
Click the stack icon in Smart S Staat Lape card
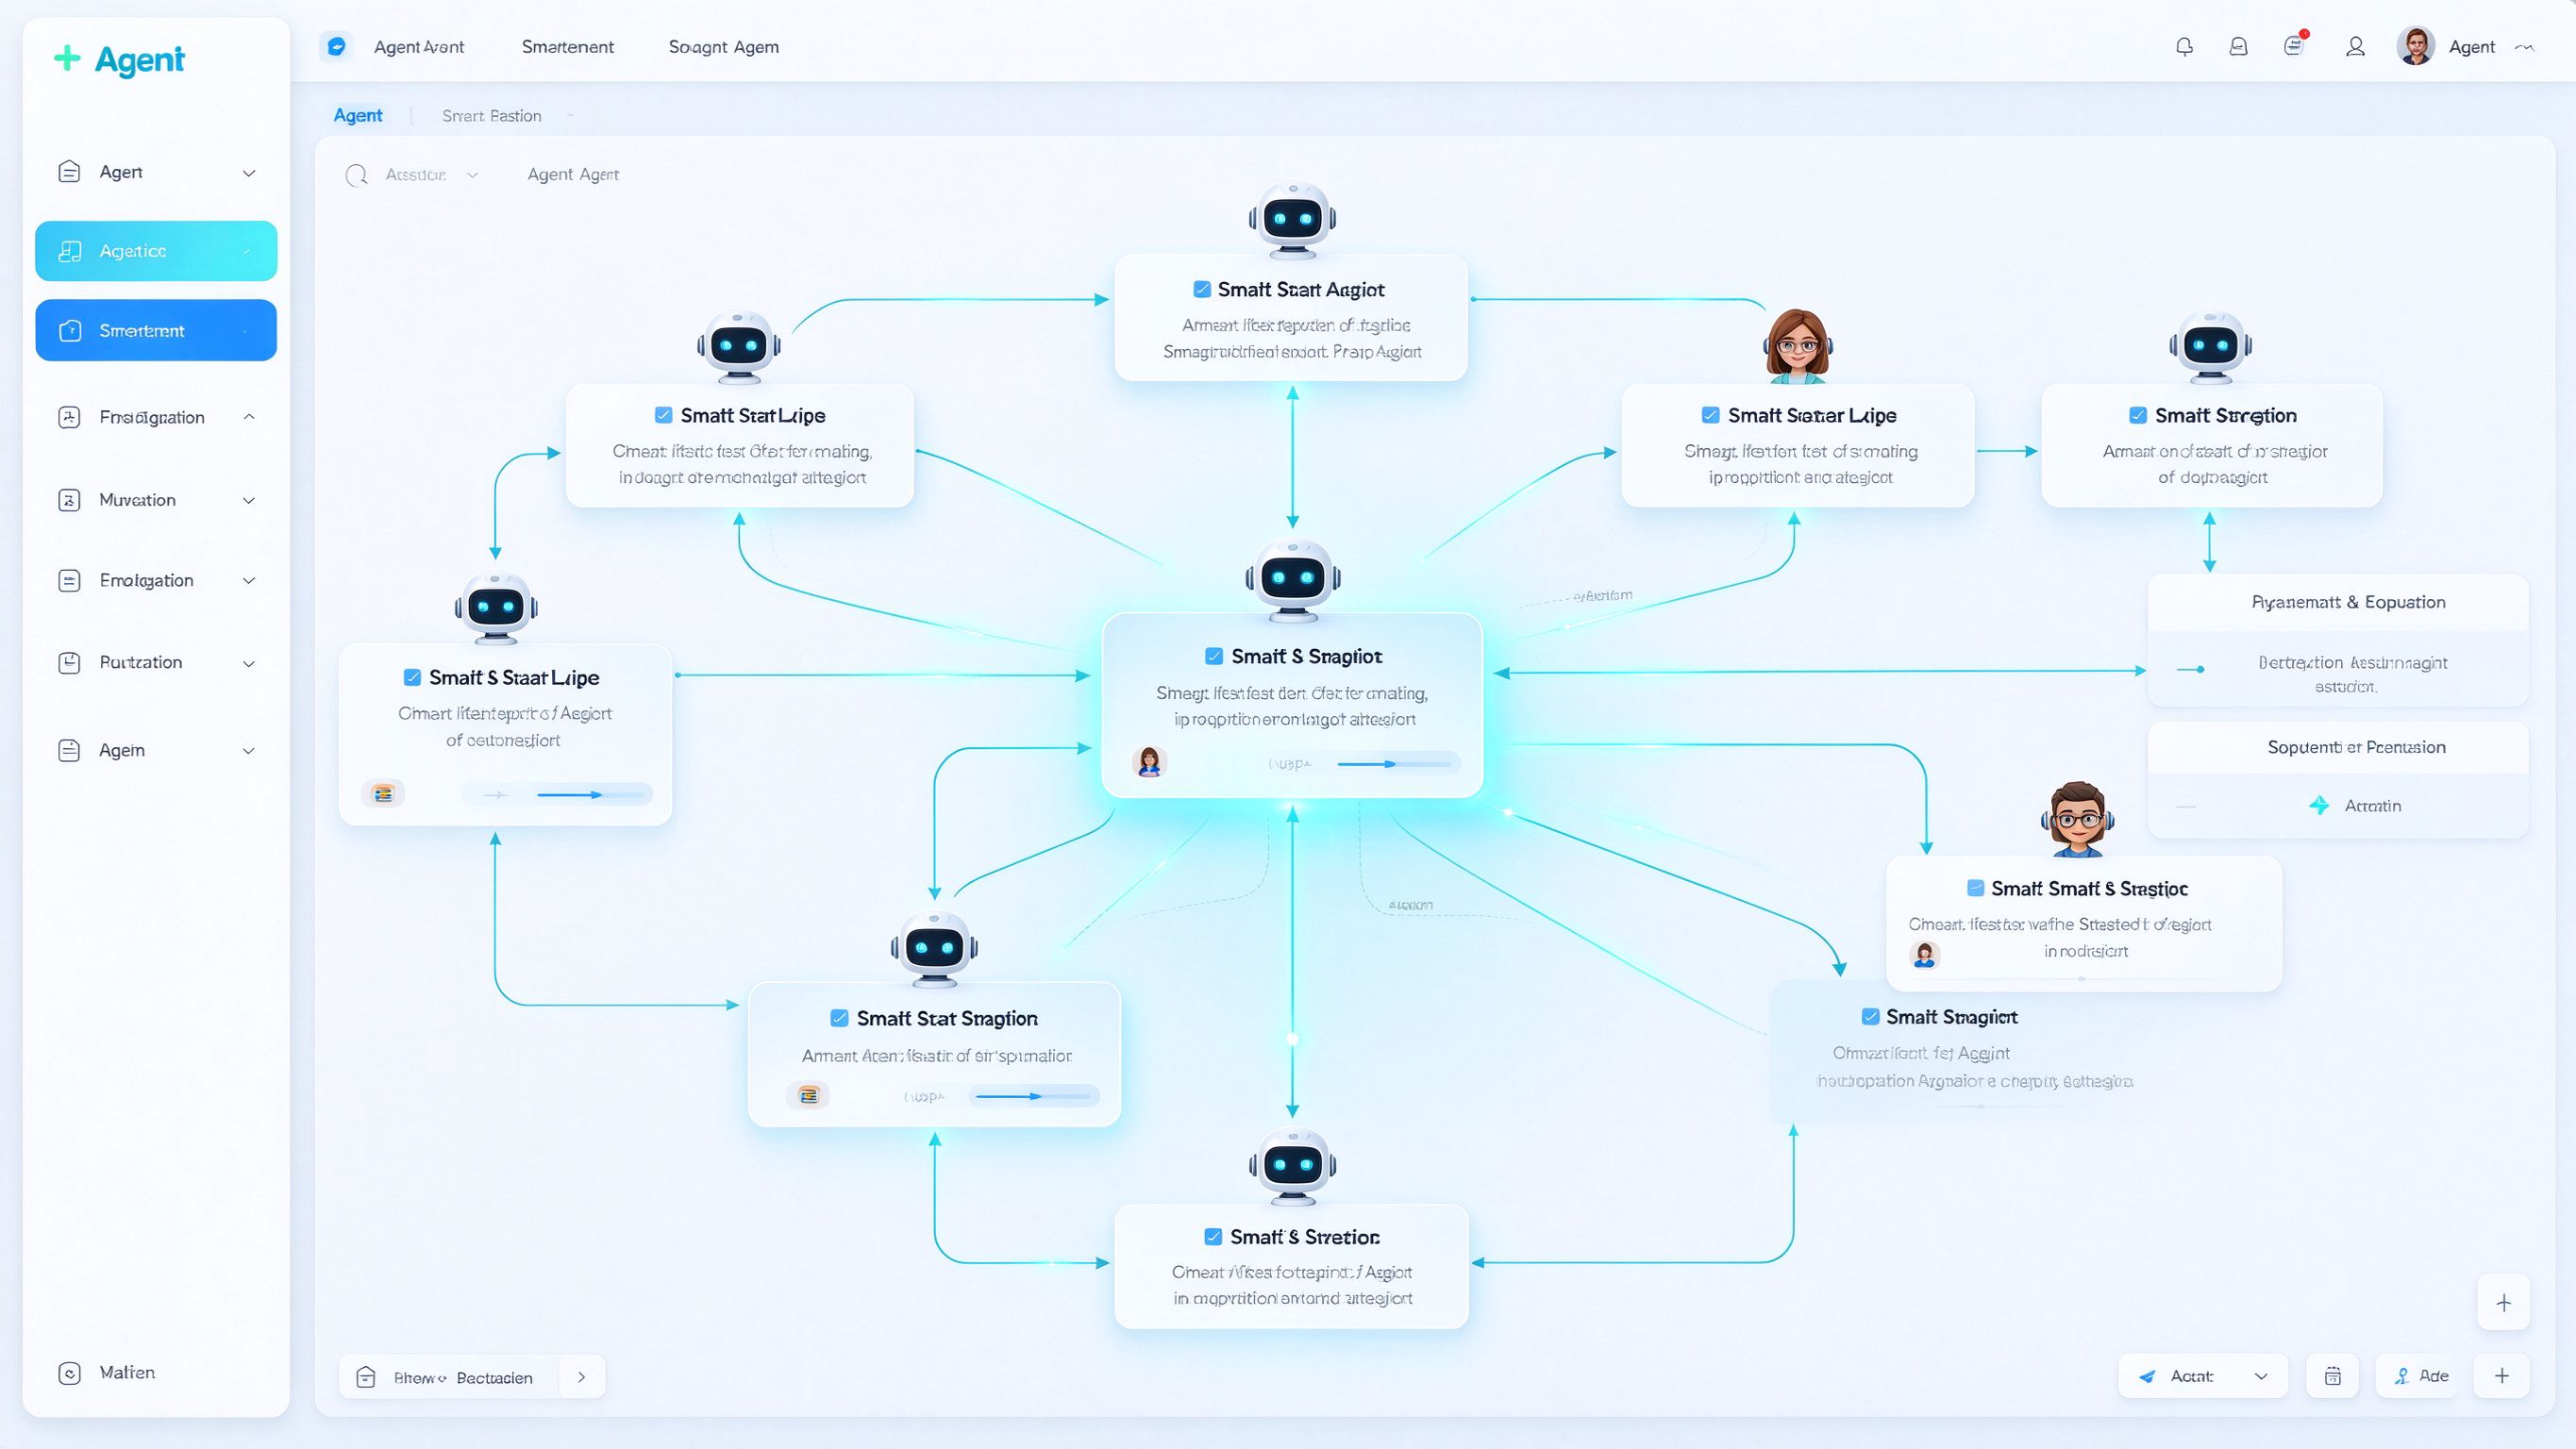382,794
